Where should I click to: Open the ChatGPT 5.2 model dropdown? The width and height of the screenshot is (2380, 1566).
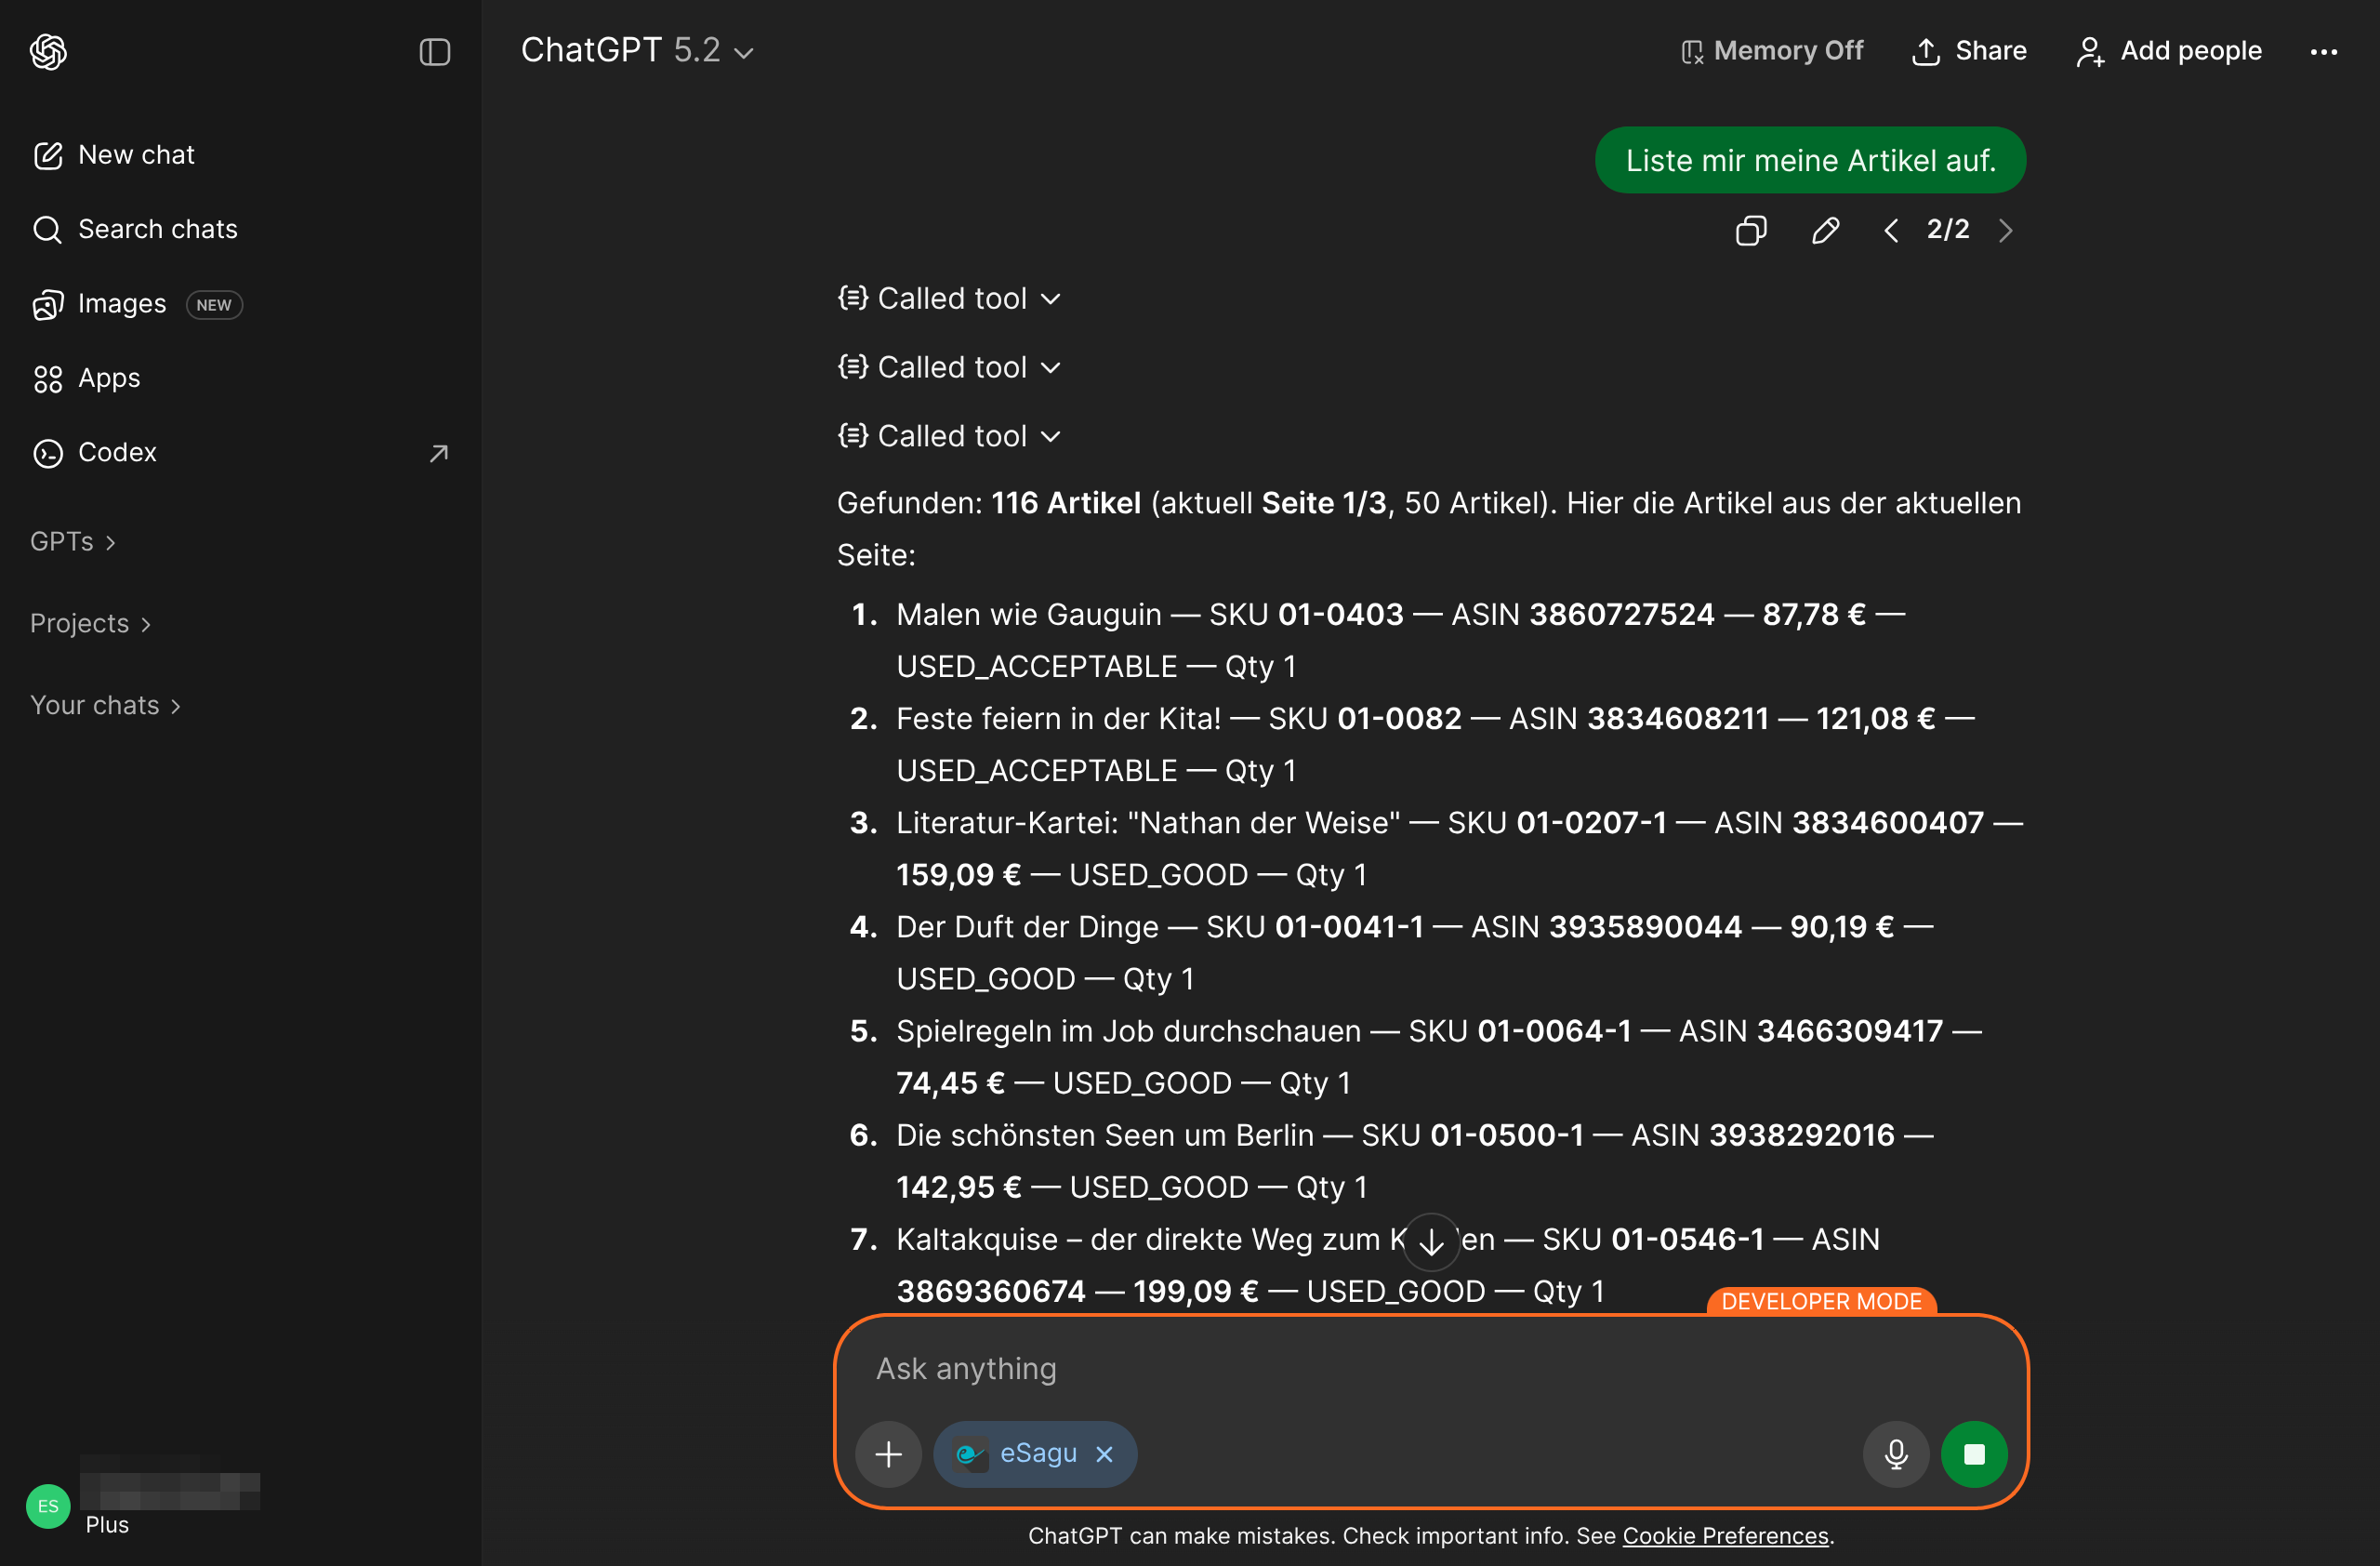click(x=637, y=50)
